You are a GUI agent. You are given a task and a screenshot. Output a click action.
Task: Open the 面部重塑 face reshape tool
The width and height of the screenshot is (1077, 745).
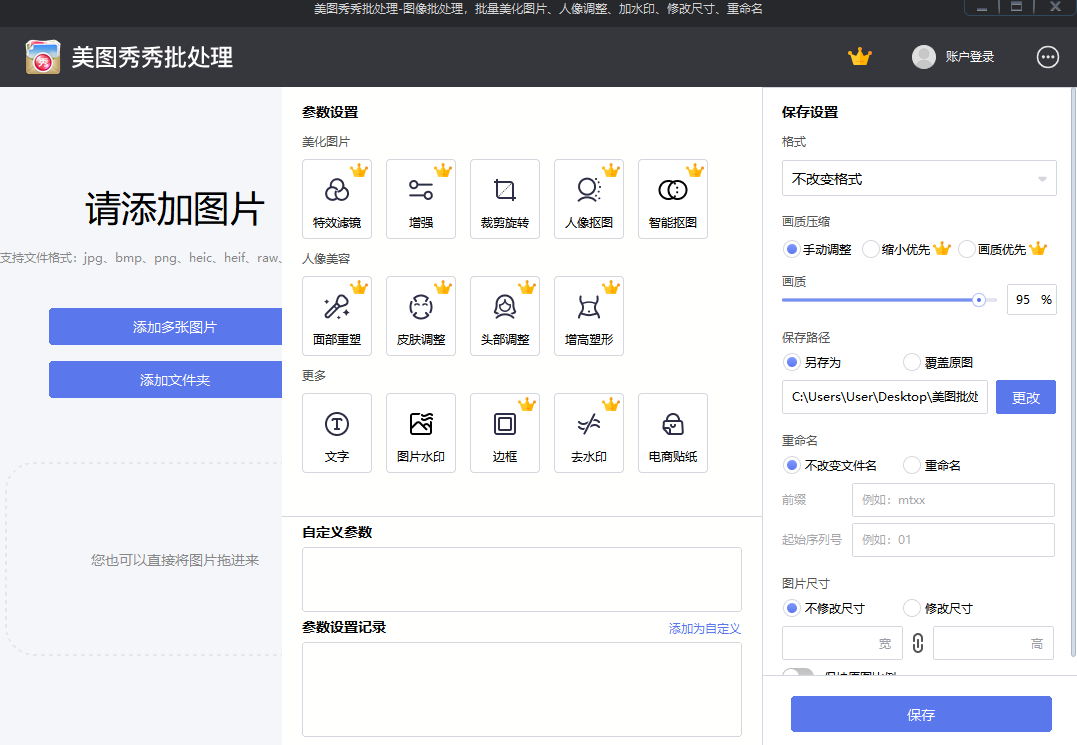click(x=337, y=315)
